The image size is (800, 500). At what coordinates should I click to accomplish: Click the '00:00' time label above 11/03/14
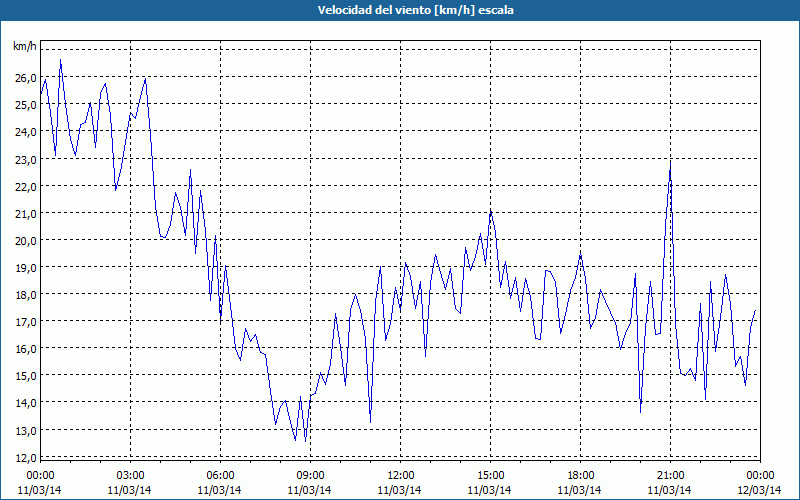40,476
